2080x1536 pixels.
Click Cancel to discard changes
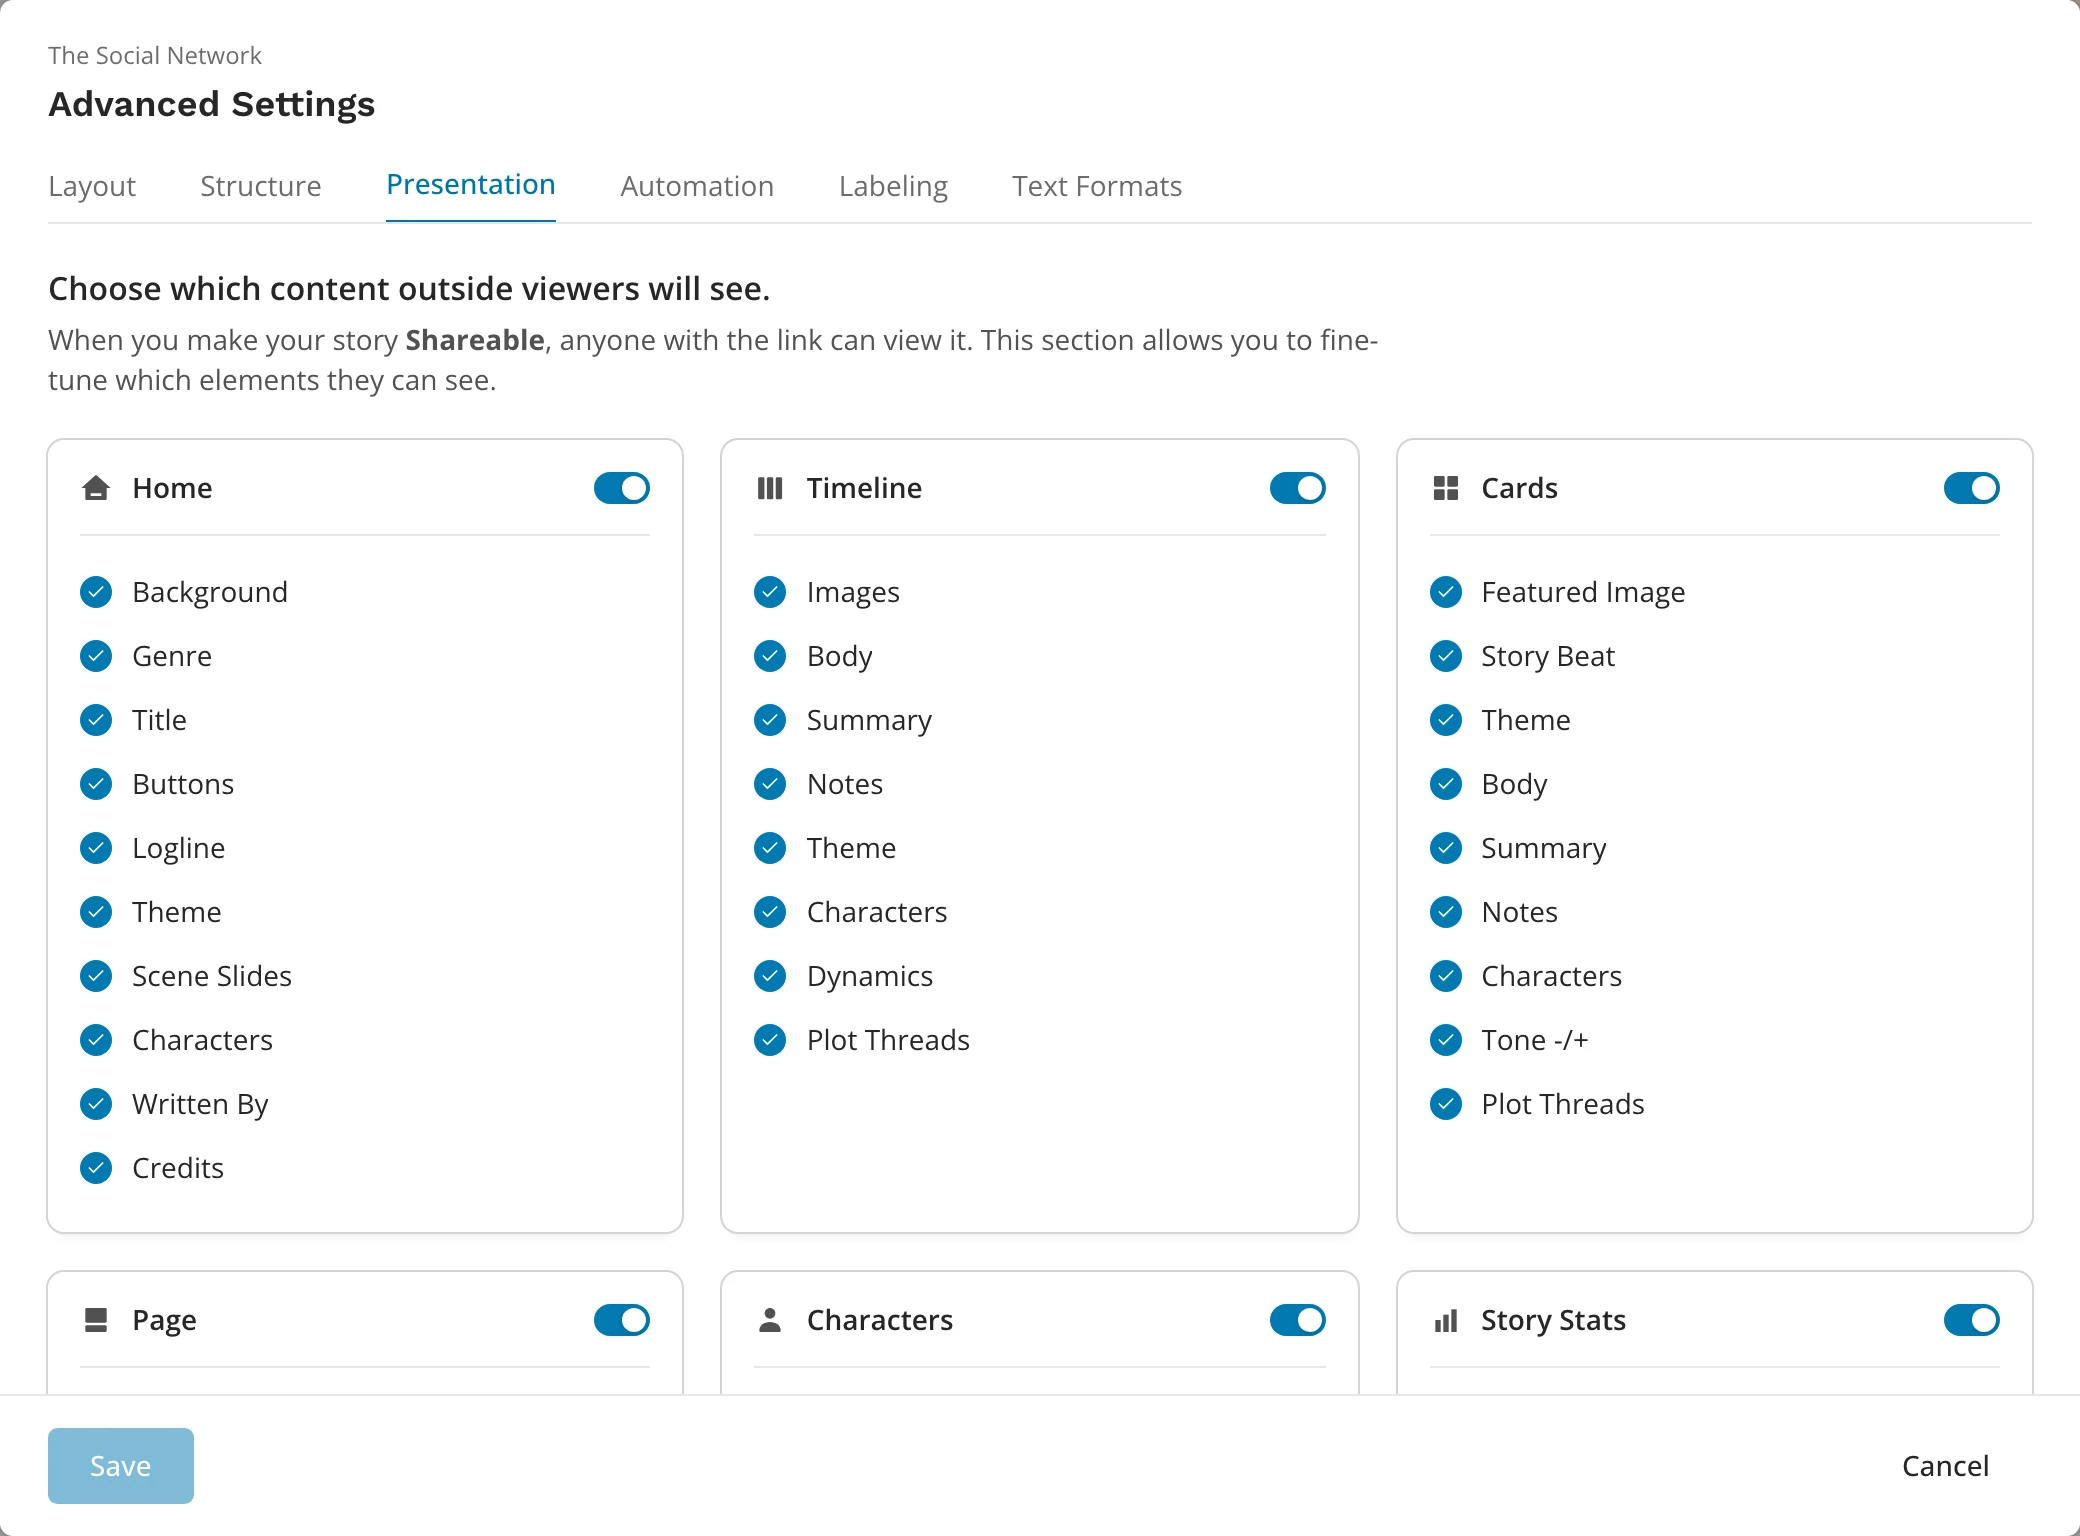click(x=1945, y=1466)
